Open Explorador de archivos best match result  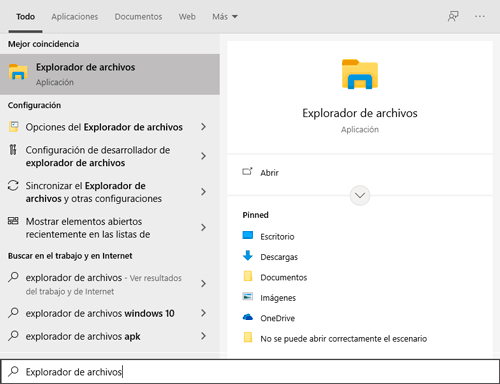click(x=110, y=74)
